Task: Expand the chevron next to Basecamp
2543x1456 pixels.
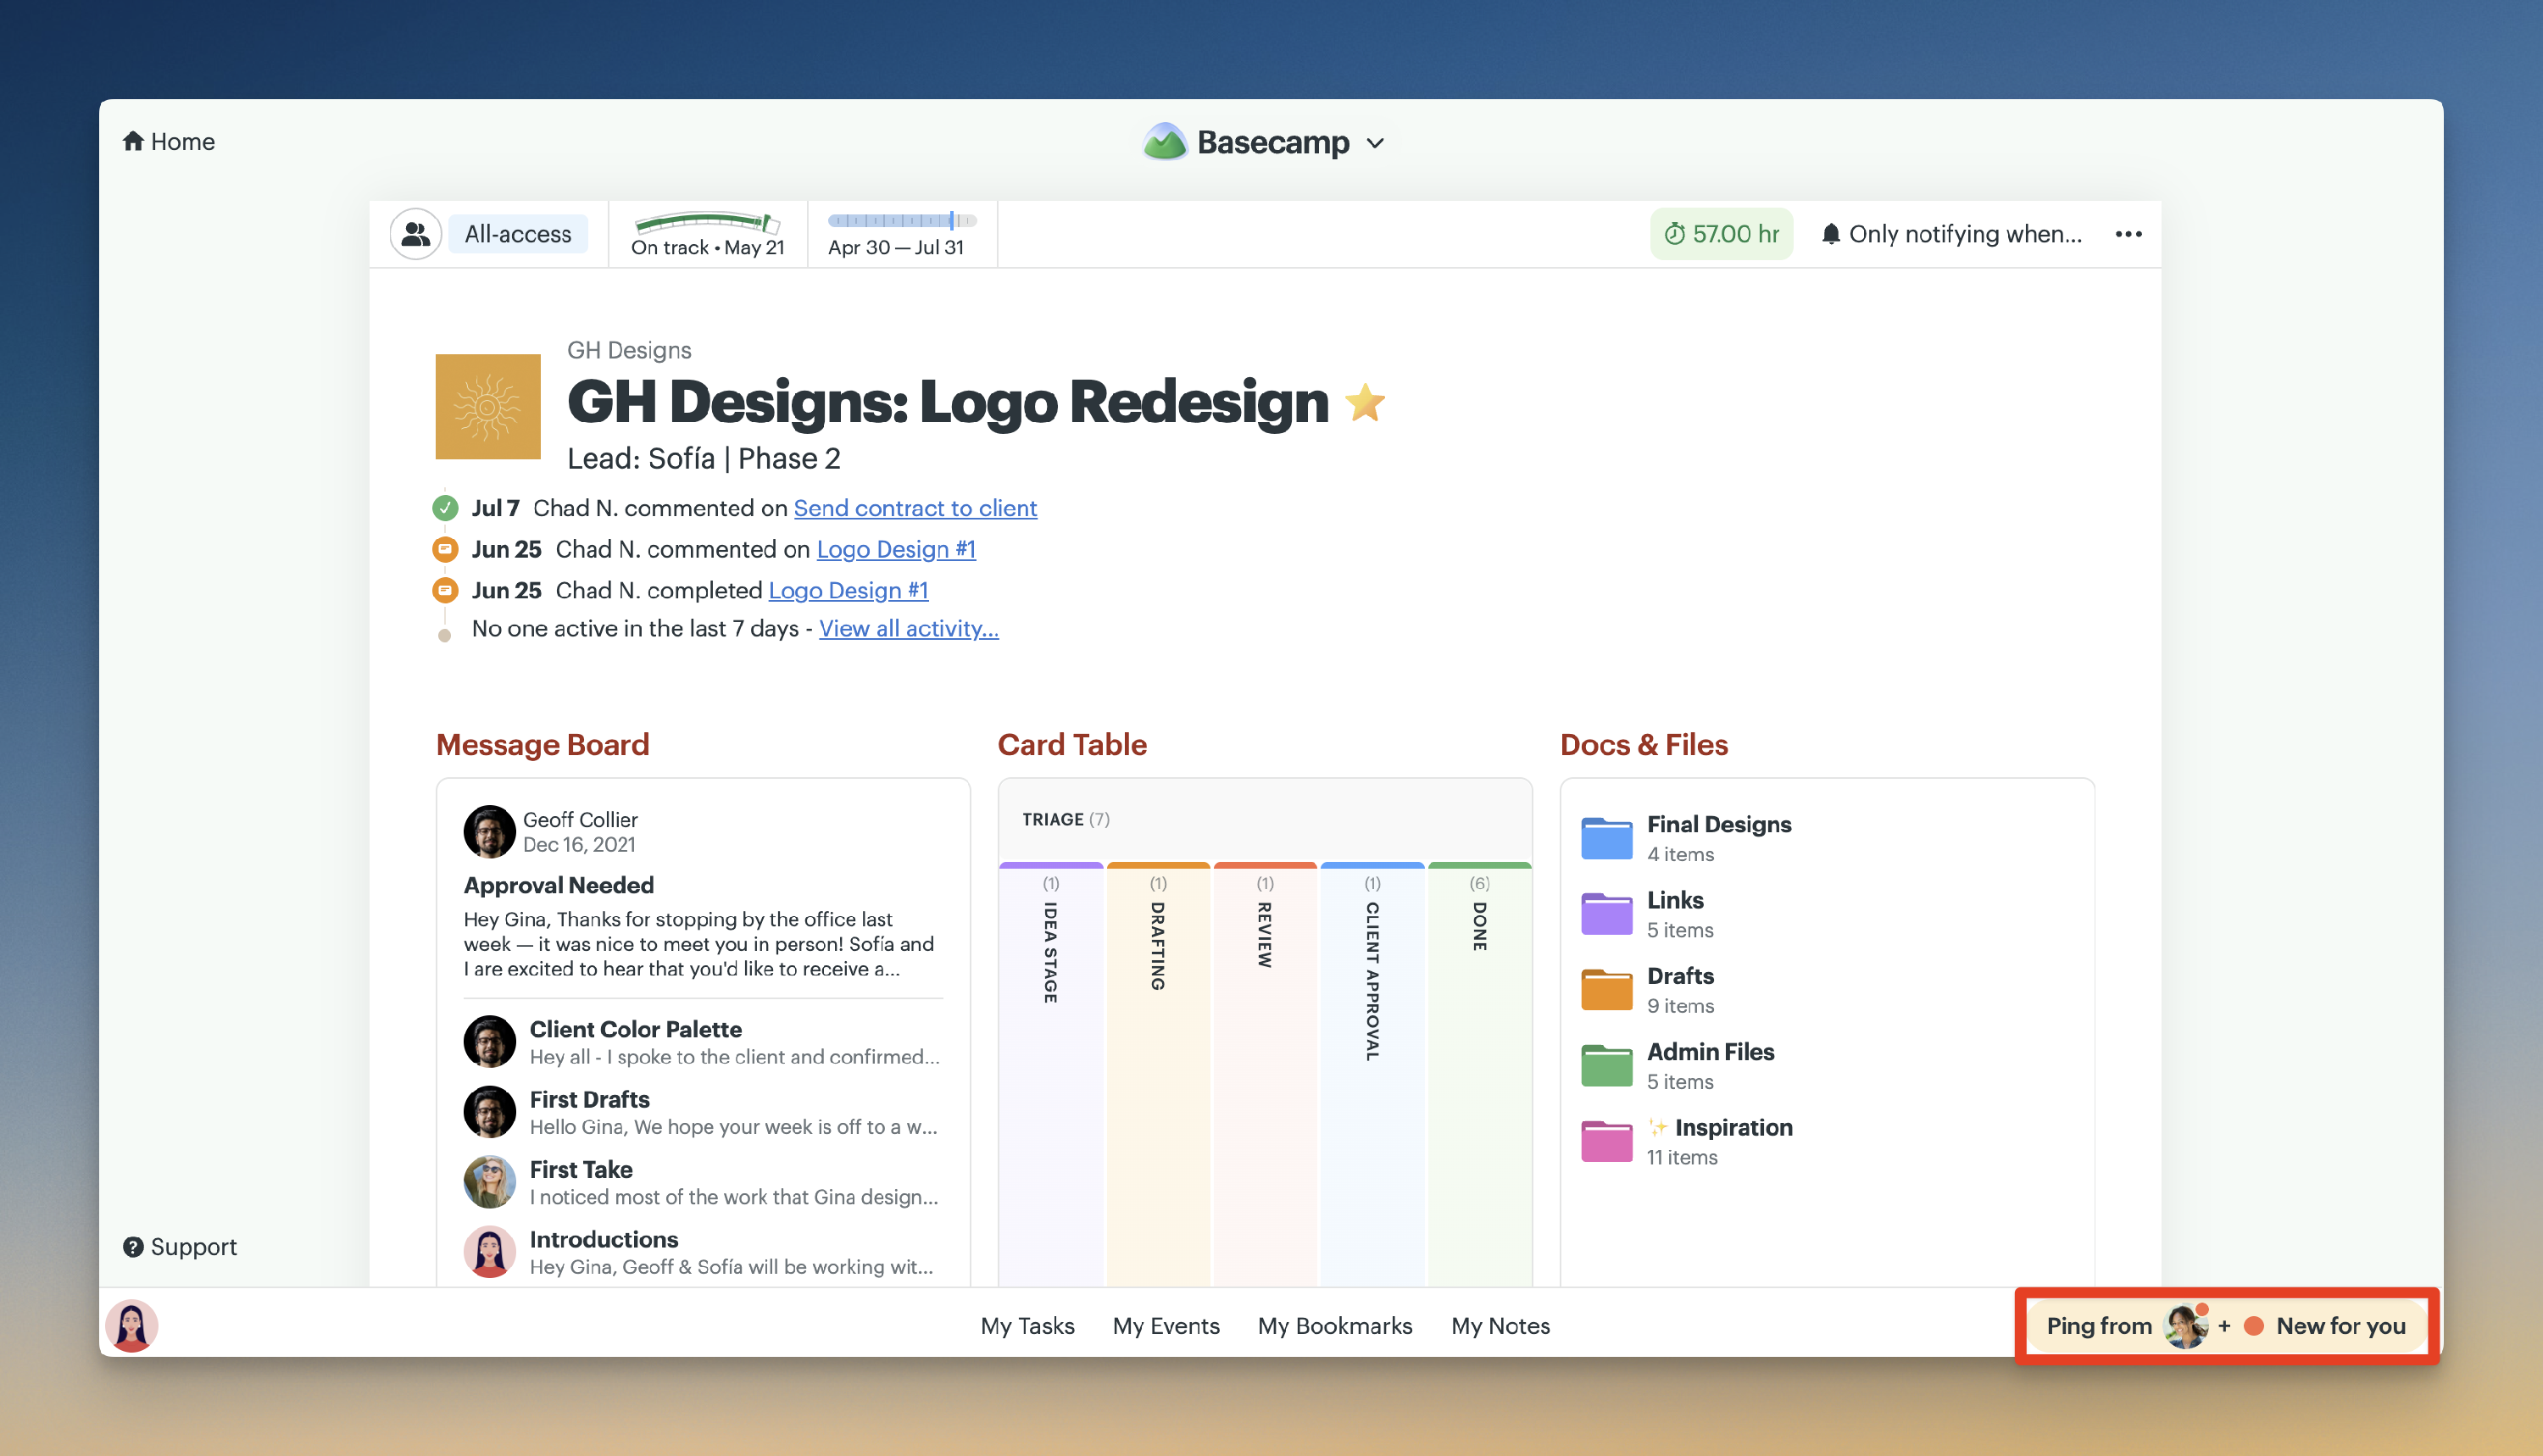Action: 1376,143
